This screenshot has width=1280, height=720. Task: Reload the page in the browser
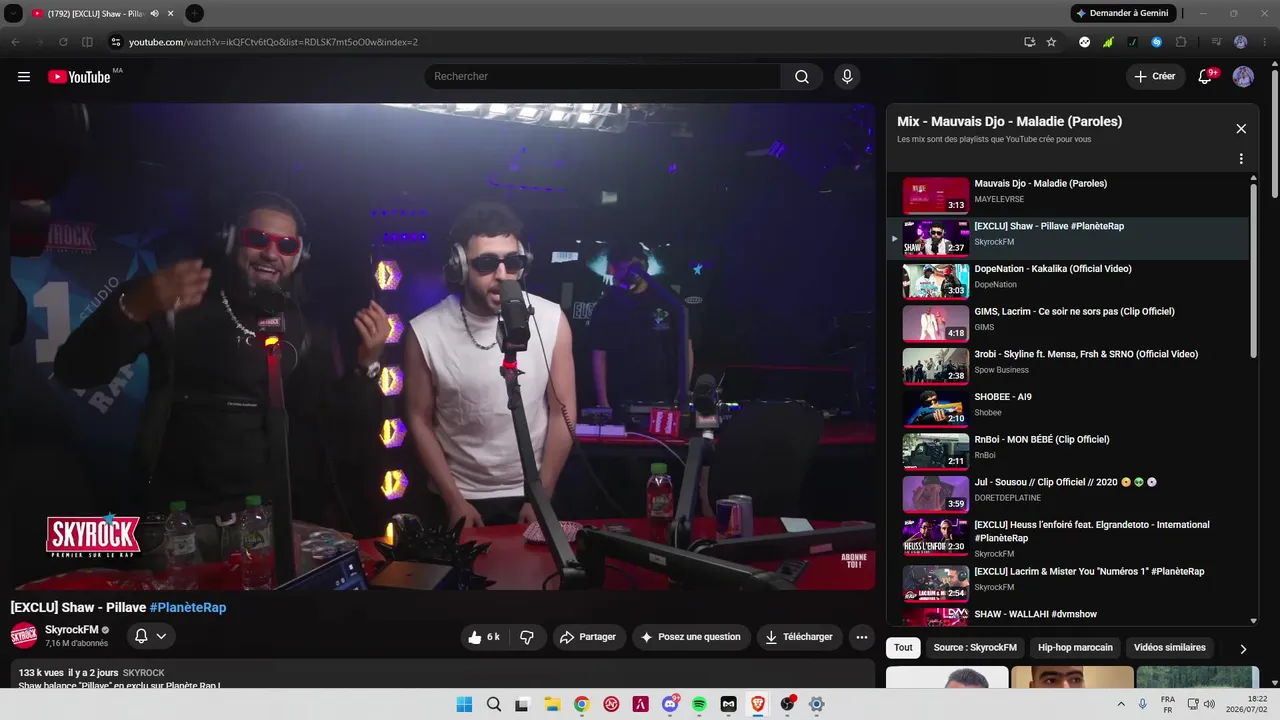point(63,42)
